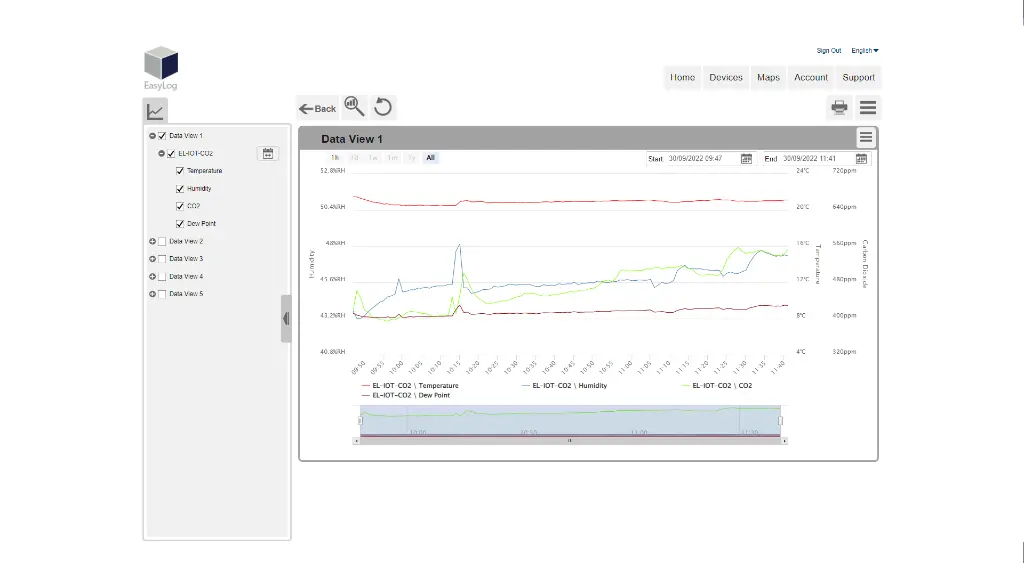Open the Account menu
Screen dimensions: 1024x586
coord(810,77)
